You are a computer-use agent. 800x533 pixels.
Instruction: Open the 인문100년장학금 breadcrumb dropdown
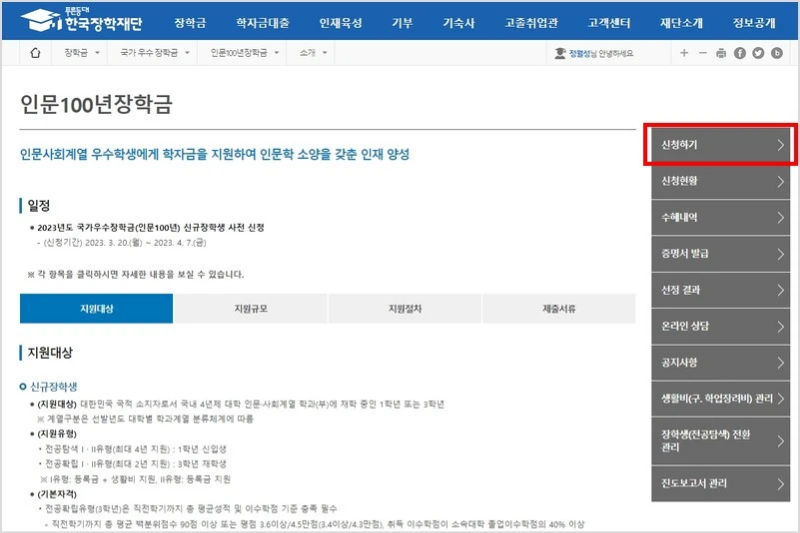245,53
